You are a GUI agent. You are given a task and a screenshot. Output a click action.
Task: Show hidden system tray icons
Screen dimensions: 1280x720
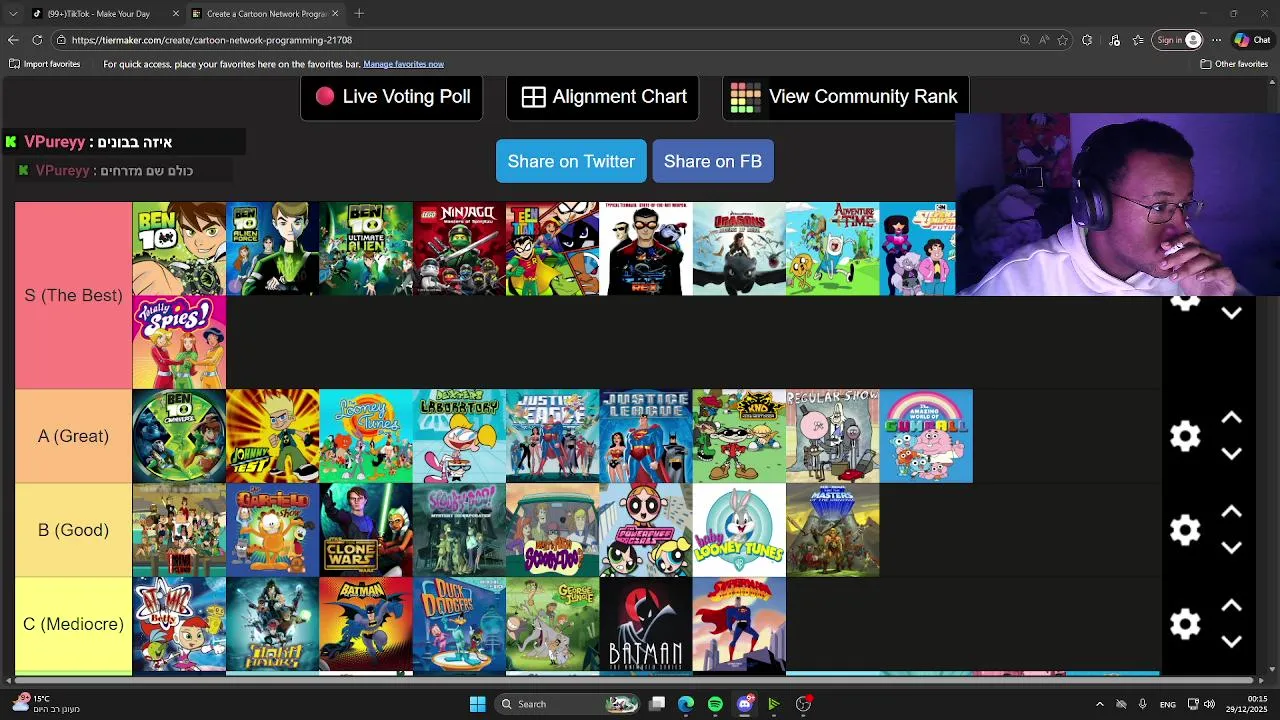point(1100,704)
